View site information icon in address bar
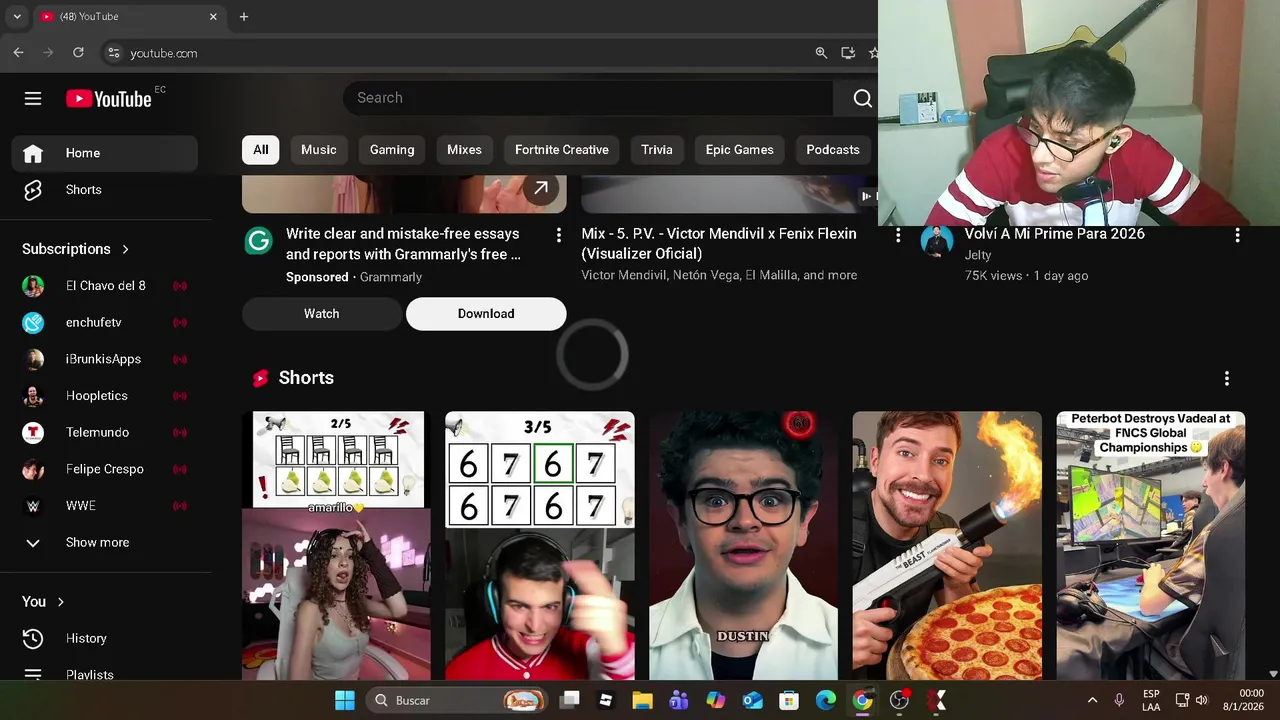This screenshot has width=1280, height=720. pos(114,53)
